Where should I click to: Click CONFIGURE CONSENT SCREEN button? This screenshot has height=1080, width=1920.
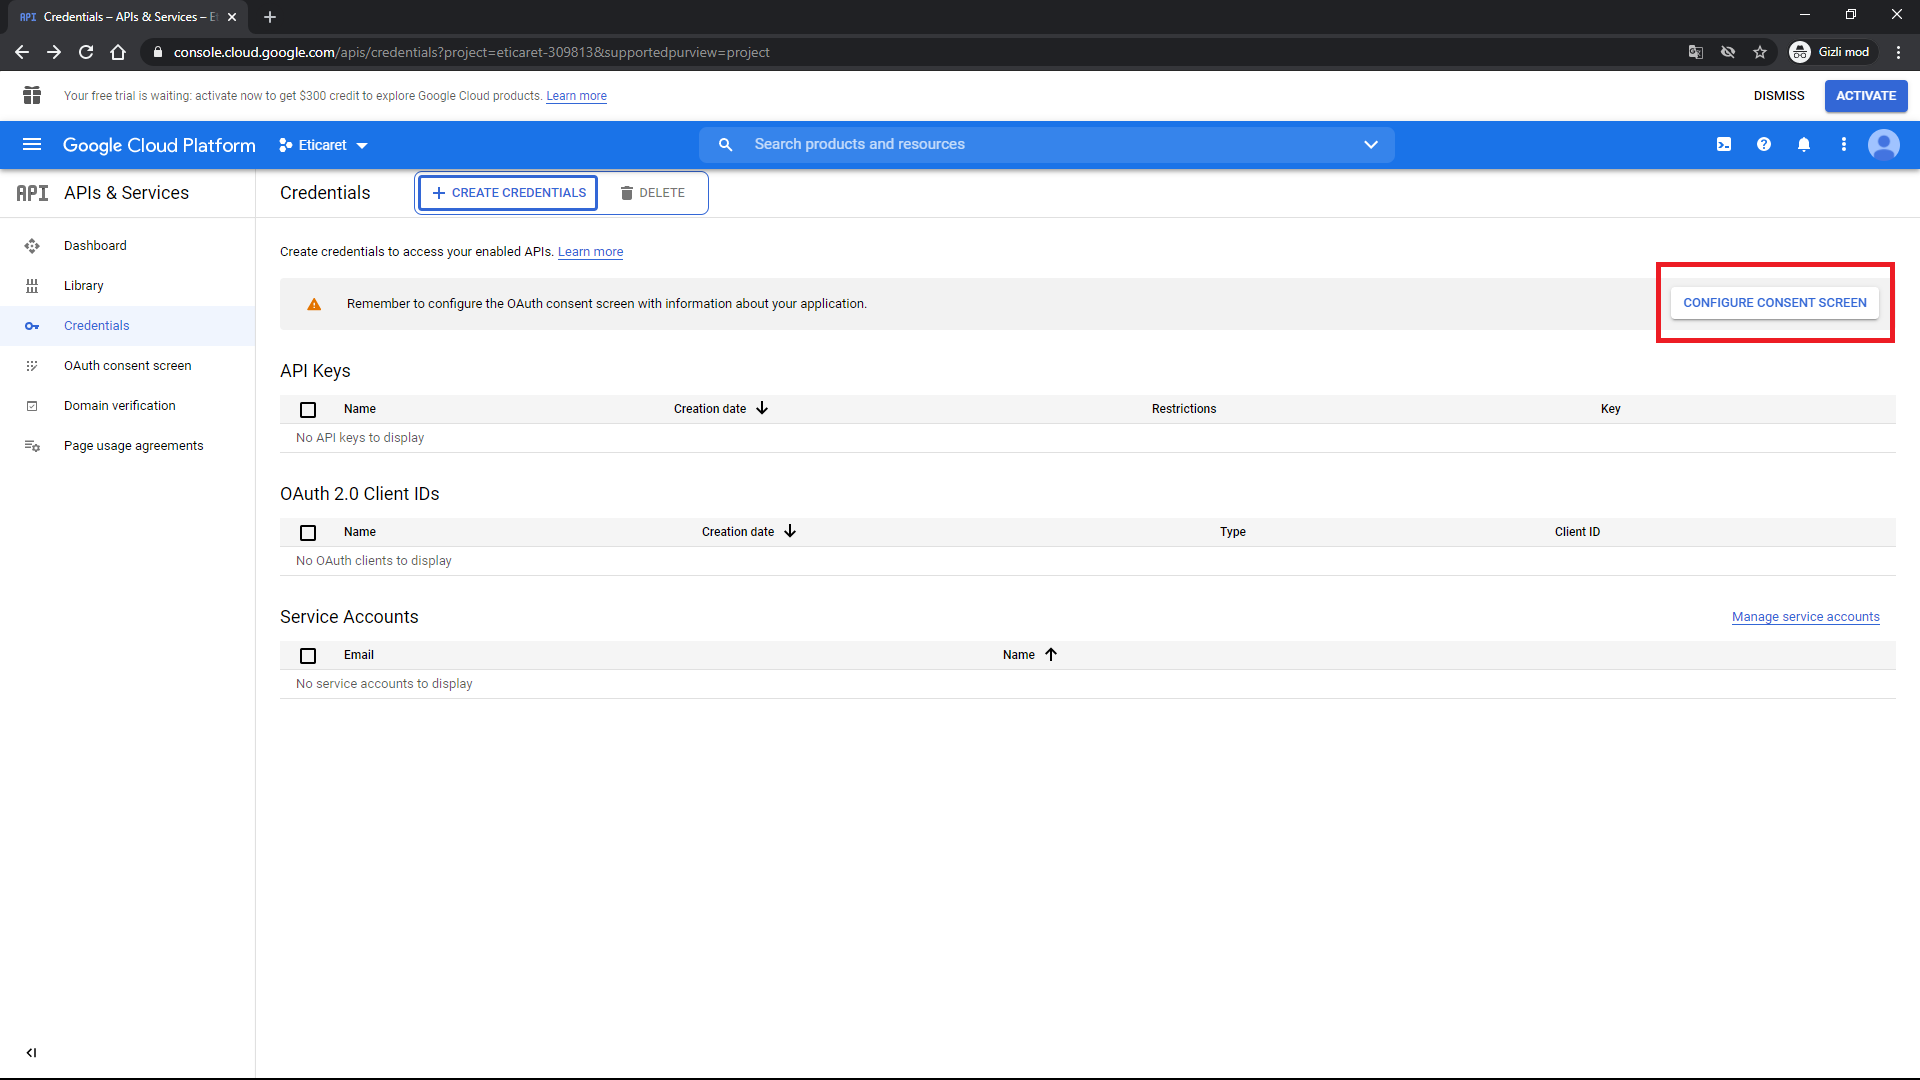1775,303
